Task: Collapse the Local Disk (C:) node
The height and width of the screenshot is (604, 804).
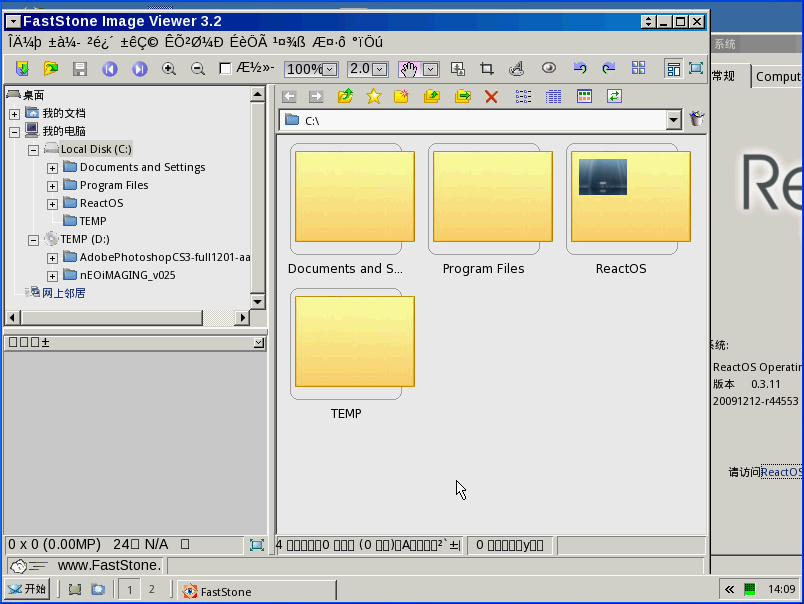Action: tap(33, 150)
